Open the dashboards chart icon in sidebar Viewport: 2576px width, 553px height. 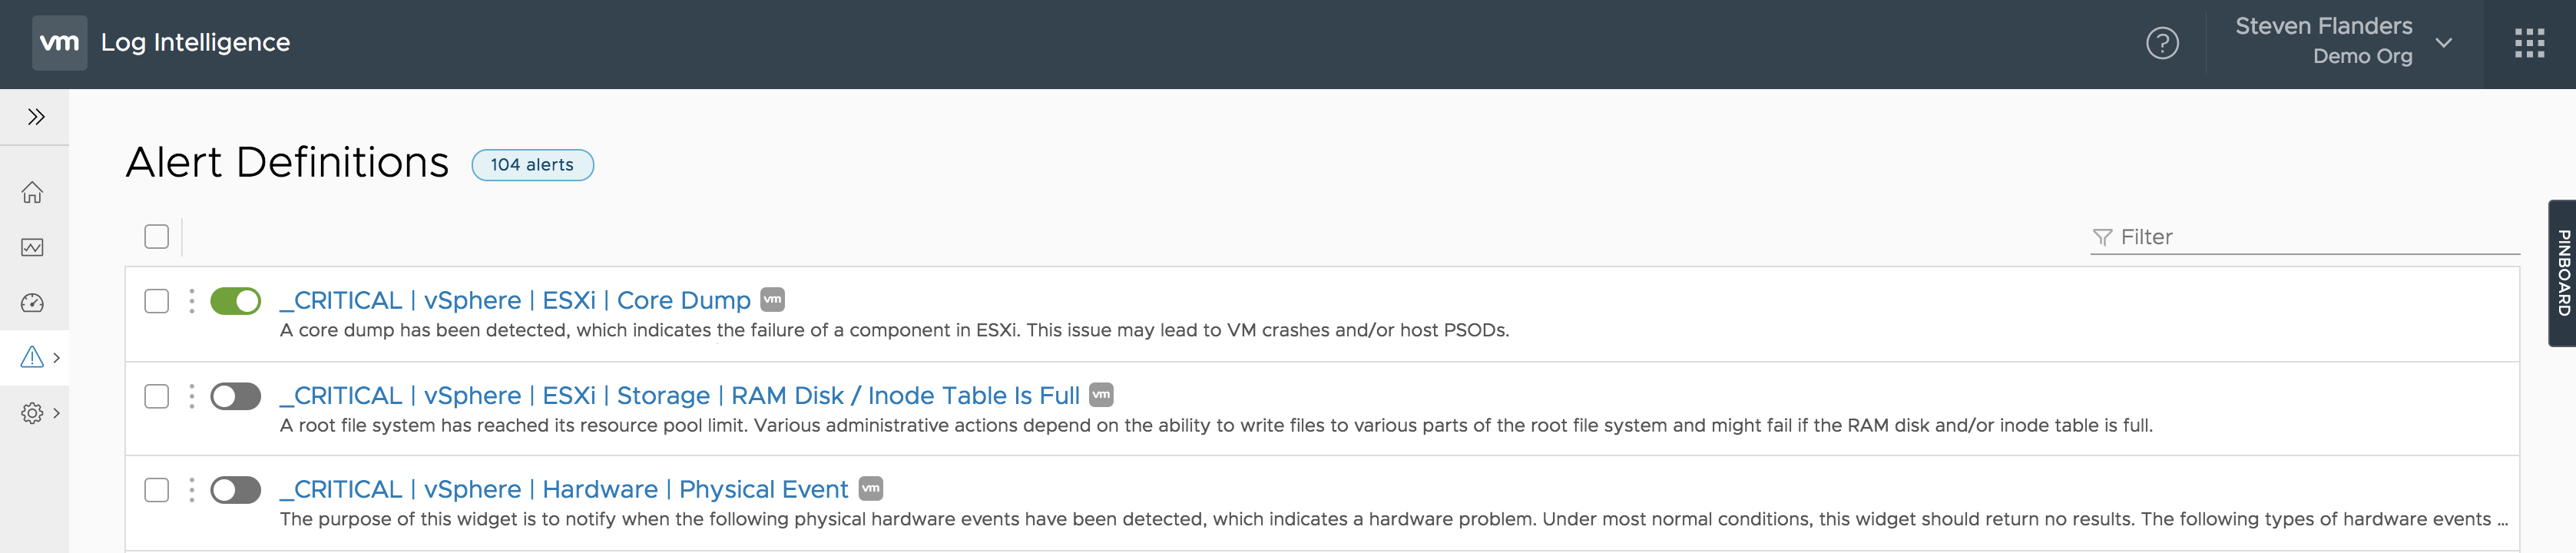[x=33, y=247]
